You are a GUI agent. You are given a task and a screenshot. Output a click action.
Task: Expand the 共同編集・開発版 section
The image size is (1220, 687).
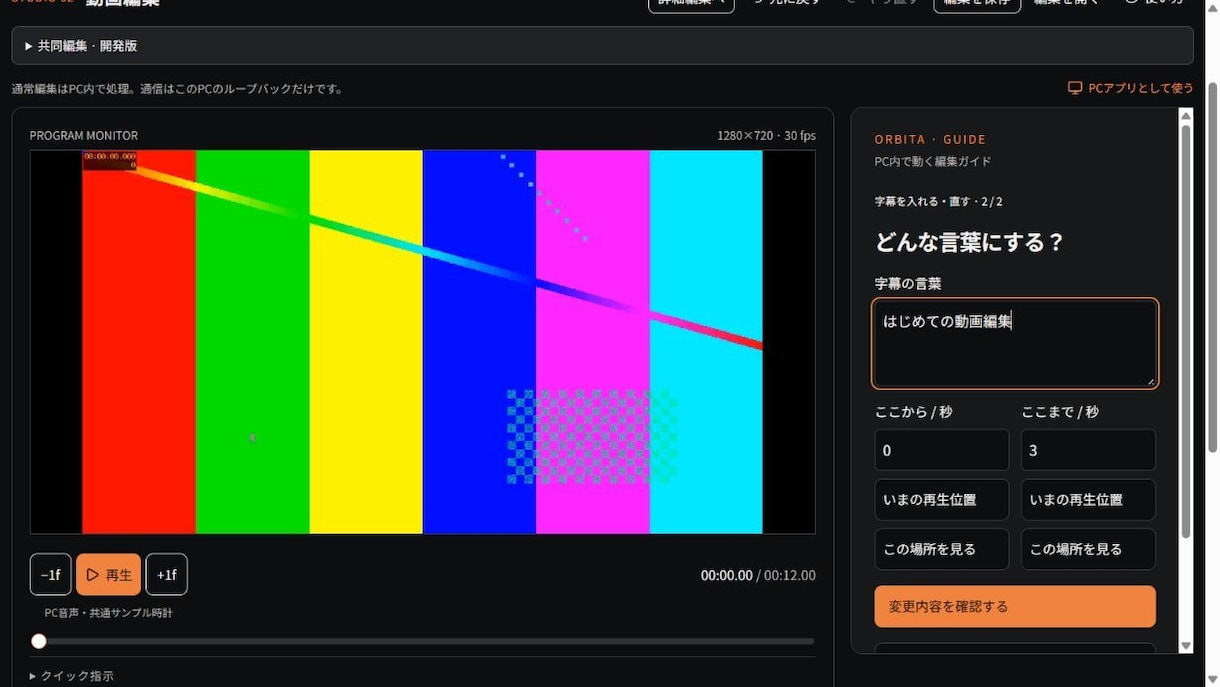[x=602, y=46]
